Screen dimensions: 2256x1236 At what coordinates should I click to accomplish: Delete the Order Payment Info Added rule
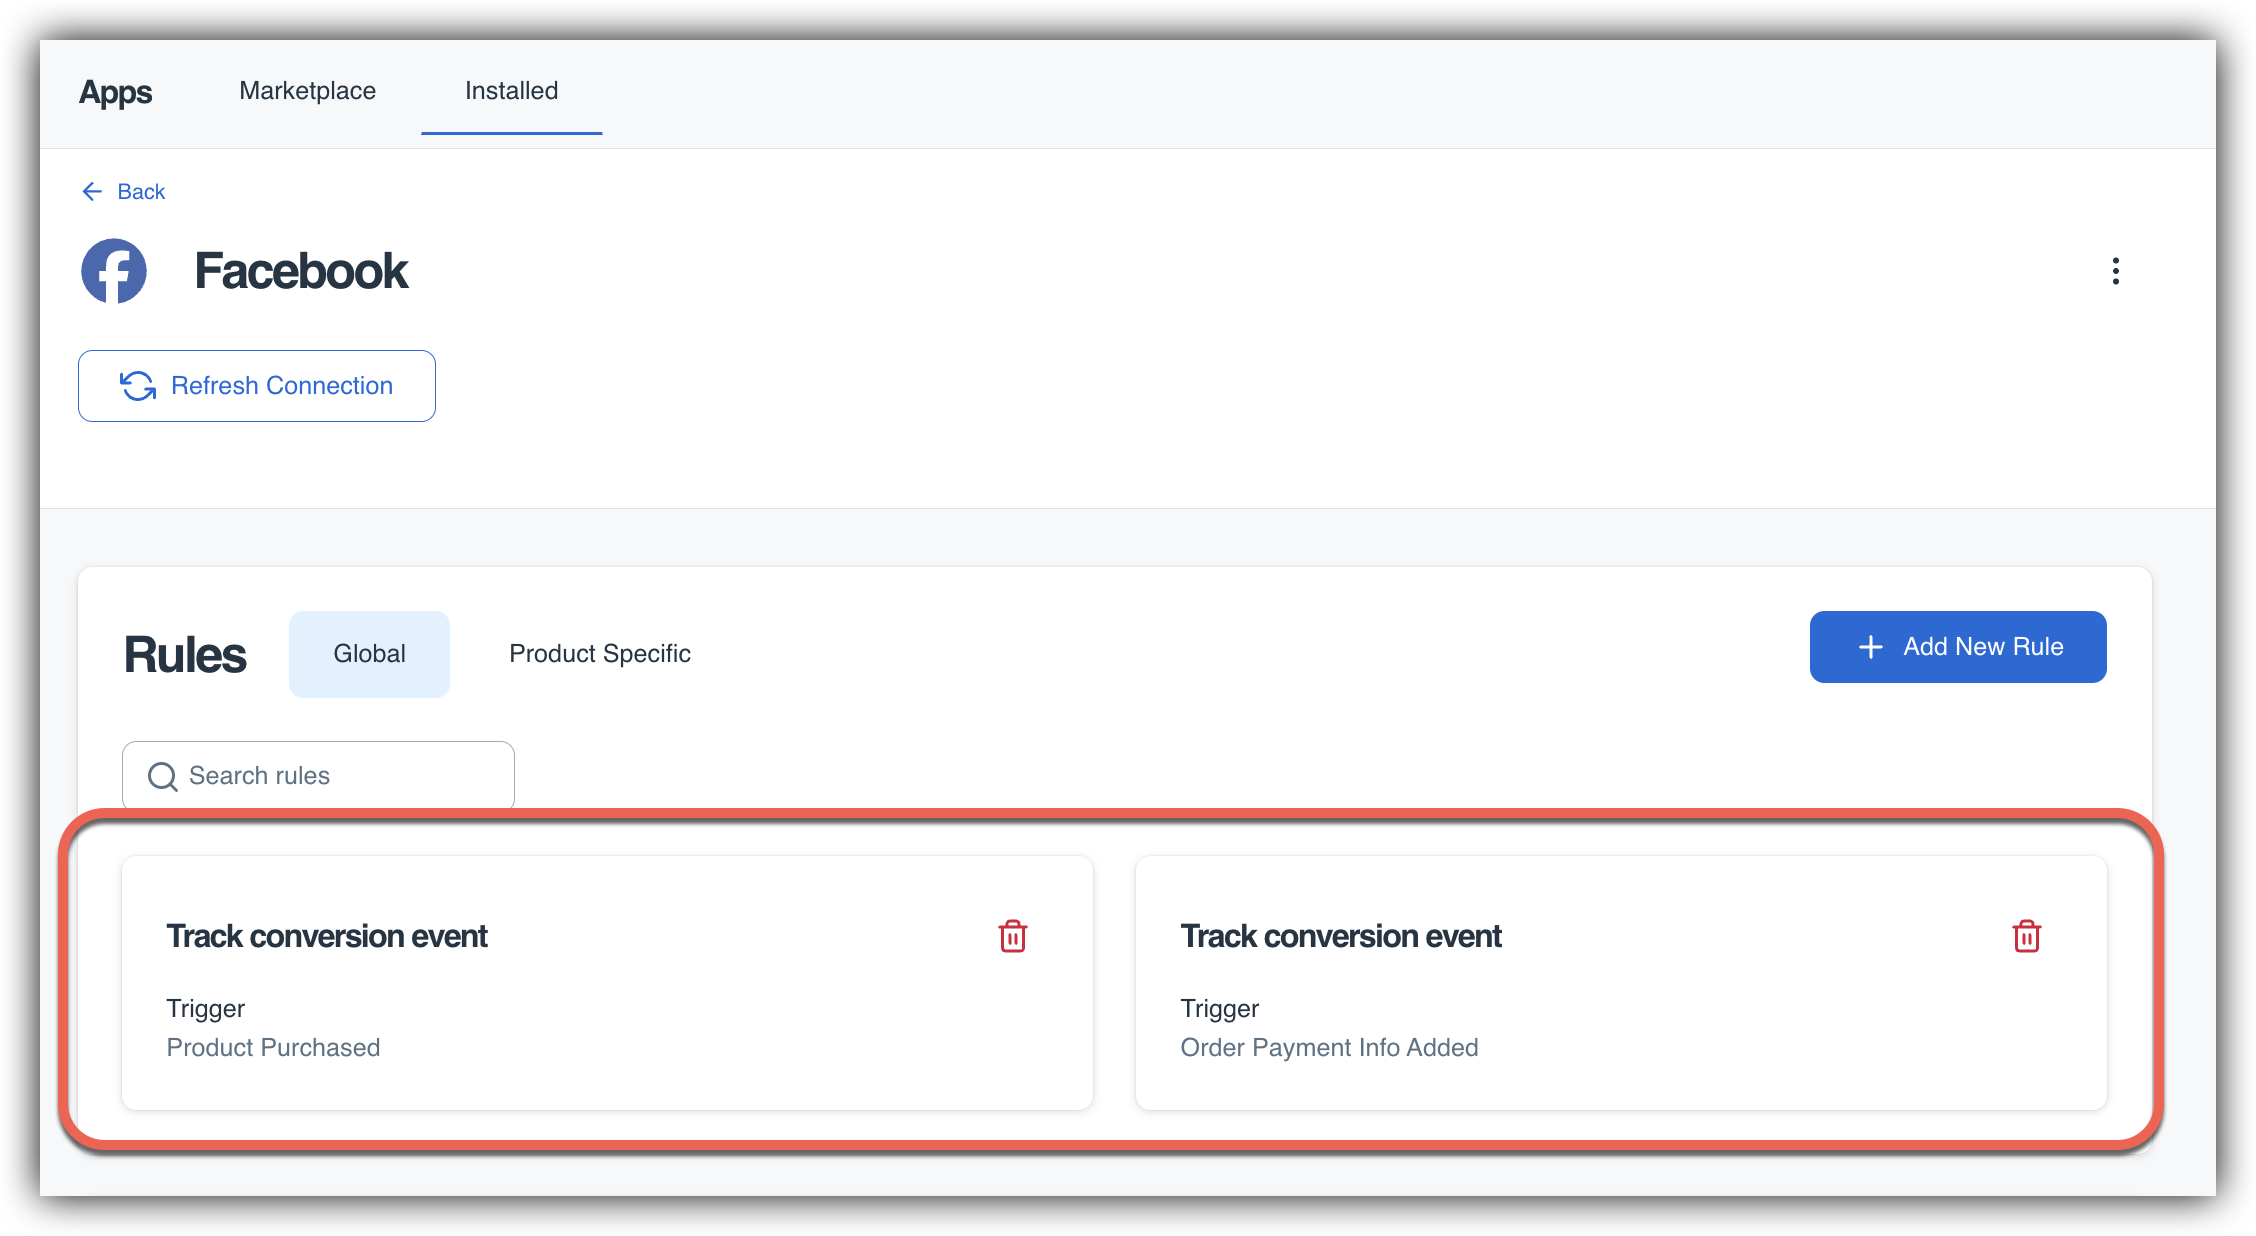pyautogui.click(x=2026, y=936)
